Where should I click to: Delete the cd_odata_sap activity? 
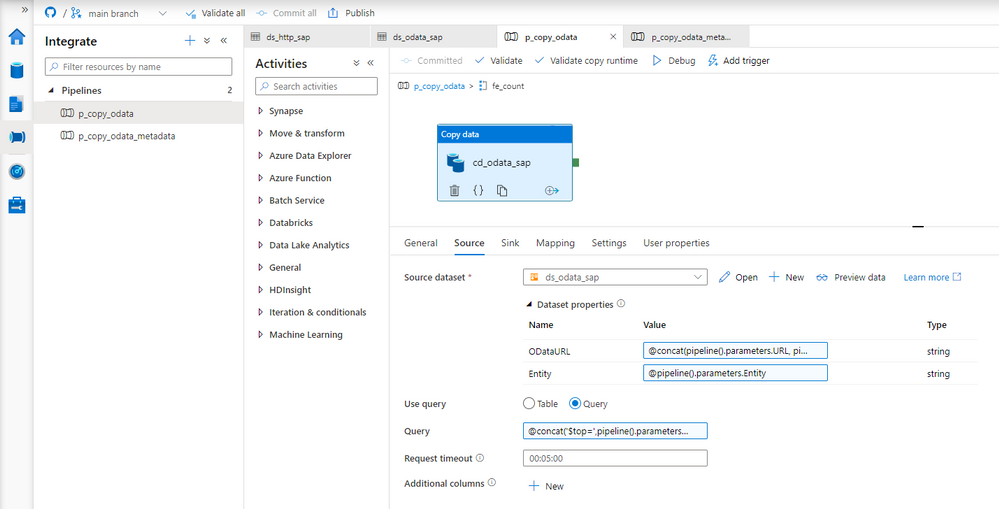(x=454, y=190)
